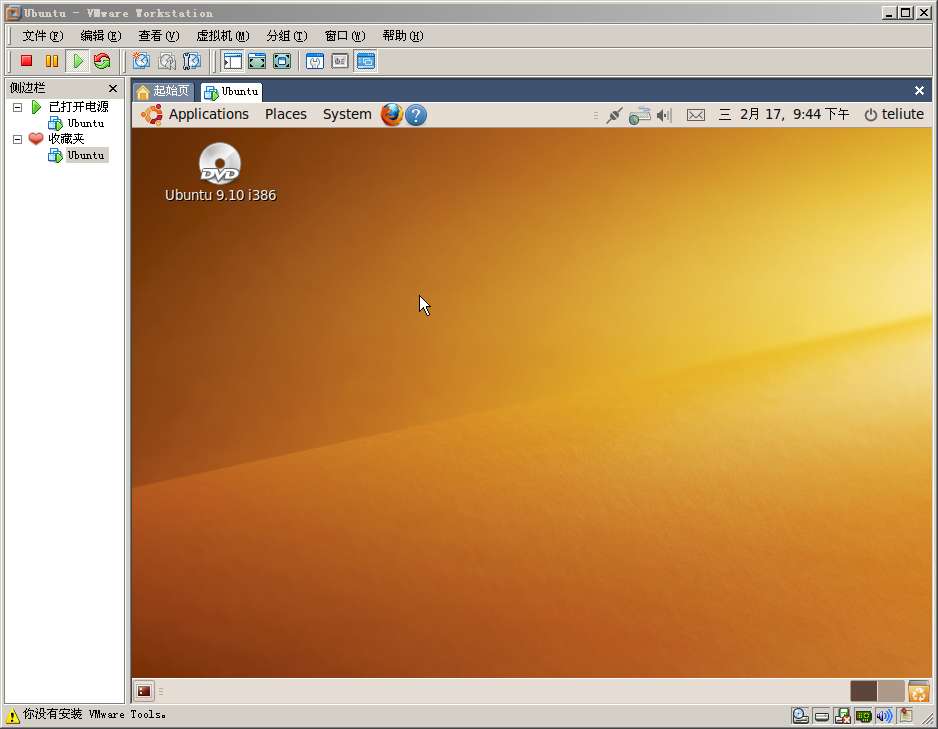Close the current tab with the white X
Screen dimensions: 938x729
tap(919, 90)
